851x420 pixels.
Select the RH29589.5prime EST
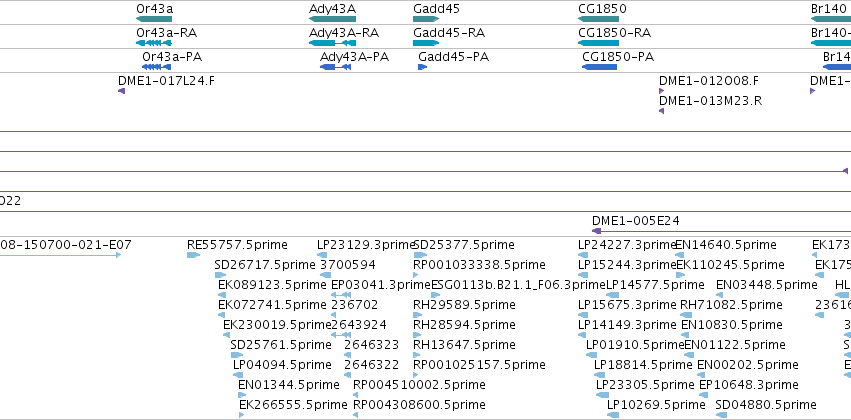tap(417, 315)
